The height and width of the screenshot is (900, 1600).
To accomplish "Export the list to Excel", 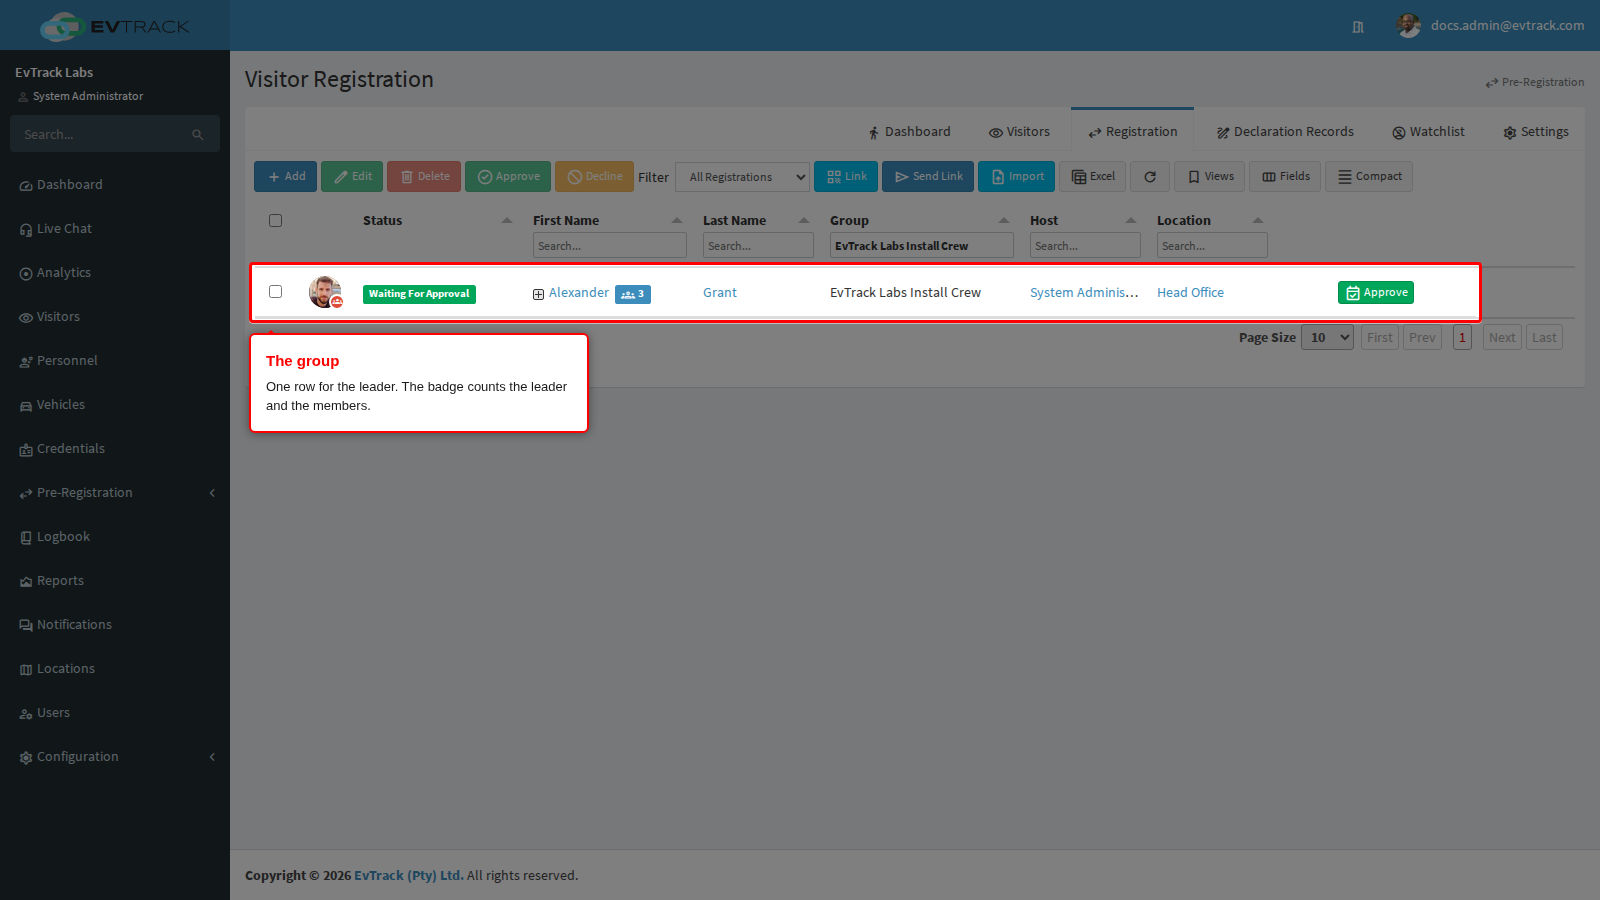I will (1093, 177).
